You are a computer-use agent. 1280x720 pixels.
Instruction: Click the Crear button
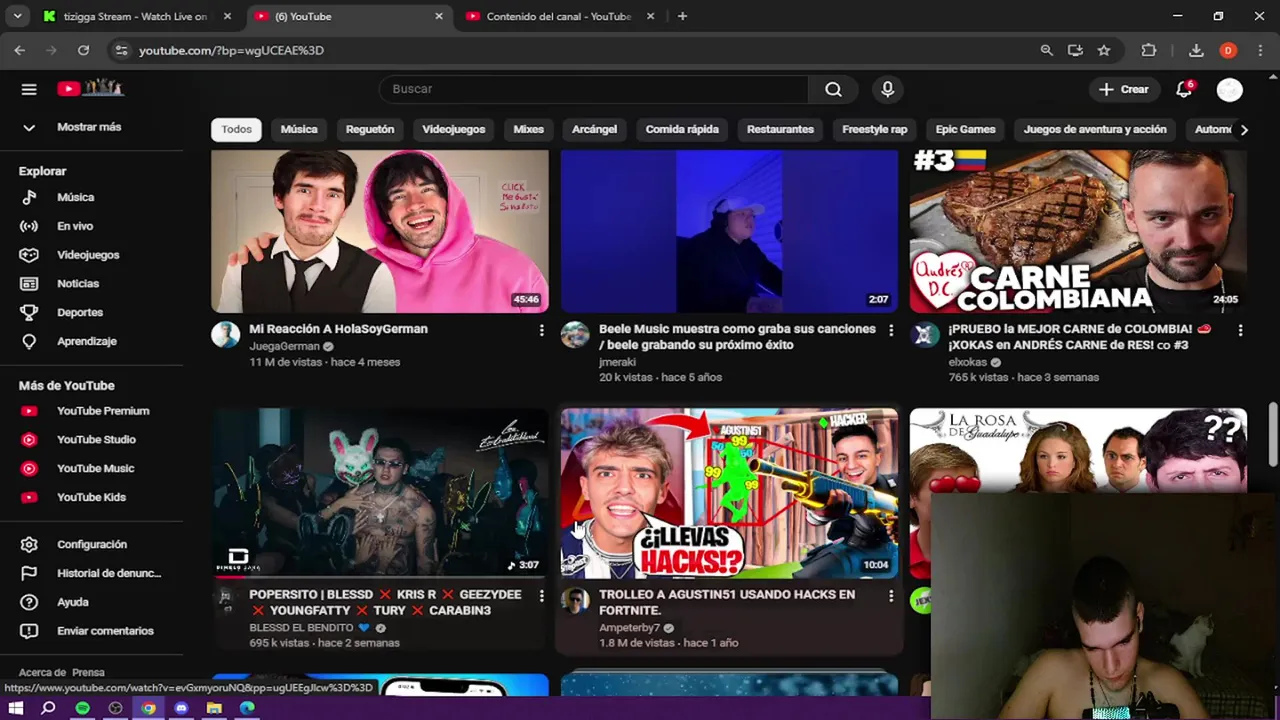coord(1124,89)
